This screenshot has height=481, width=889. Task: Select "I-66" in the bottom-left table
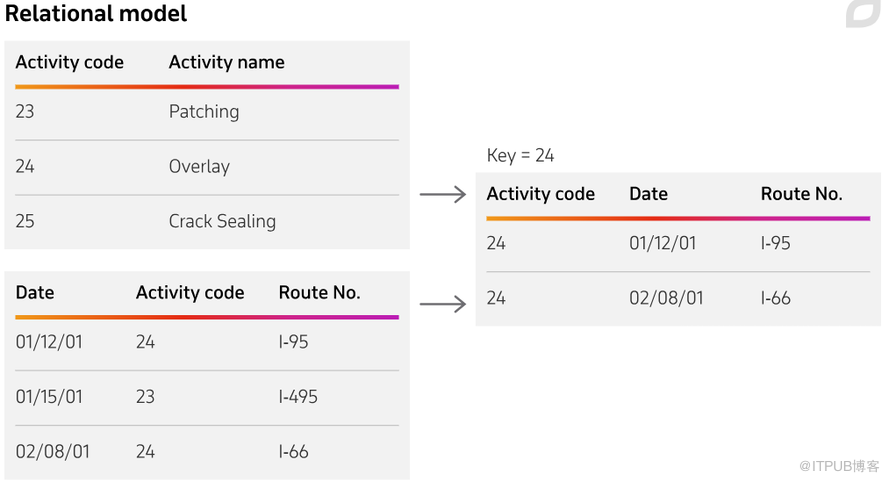coord(293,451)
